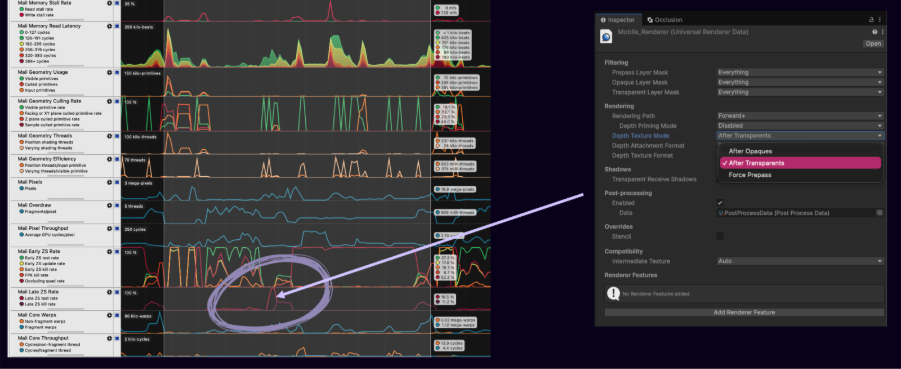Switch to the Inspector tab
The height and width of the screenshot is (369, 901).
[x=618, y=20]
